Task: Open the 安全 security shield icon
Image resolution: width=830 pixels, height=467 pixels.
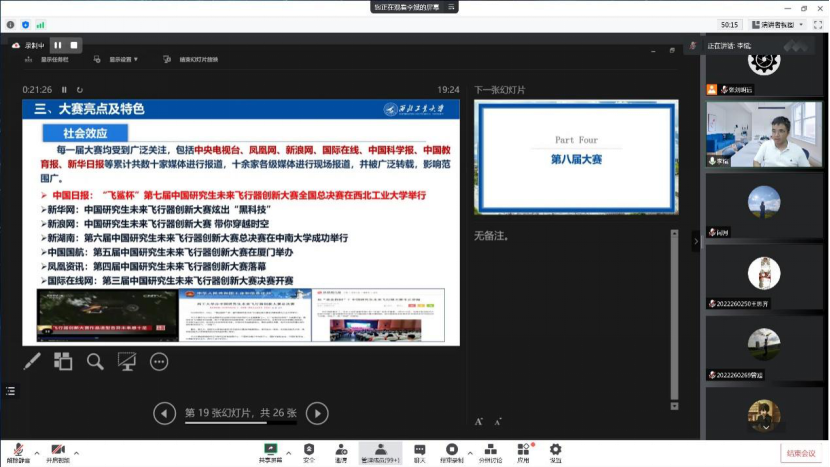Action: coord(309,452)
